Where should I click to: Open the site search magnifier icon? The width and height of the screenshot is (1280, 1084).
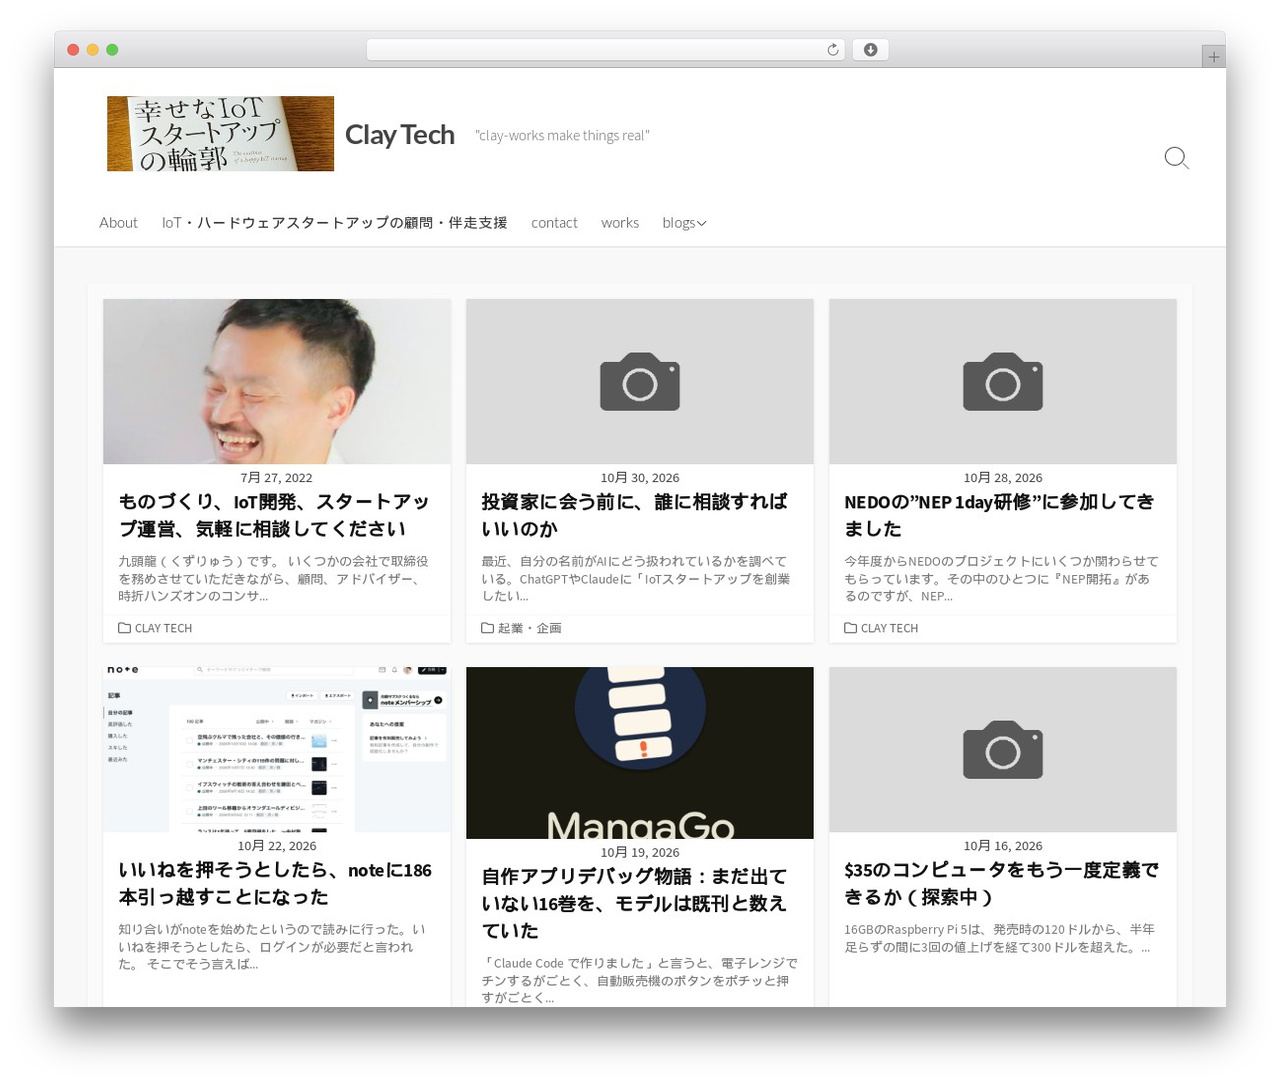[x=1176, y=158]
